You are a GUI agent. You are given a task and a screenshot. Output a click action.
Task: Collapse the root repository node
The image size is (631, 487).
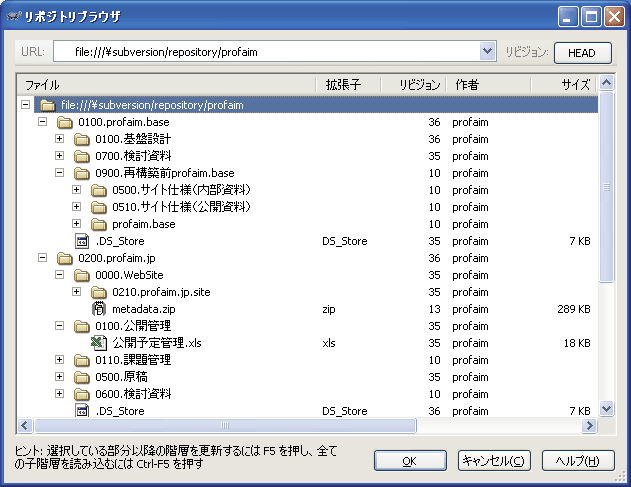pyautogui.click(x=25, y=105)
